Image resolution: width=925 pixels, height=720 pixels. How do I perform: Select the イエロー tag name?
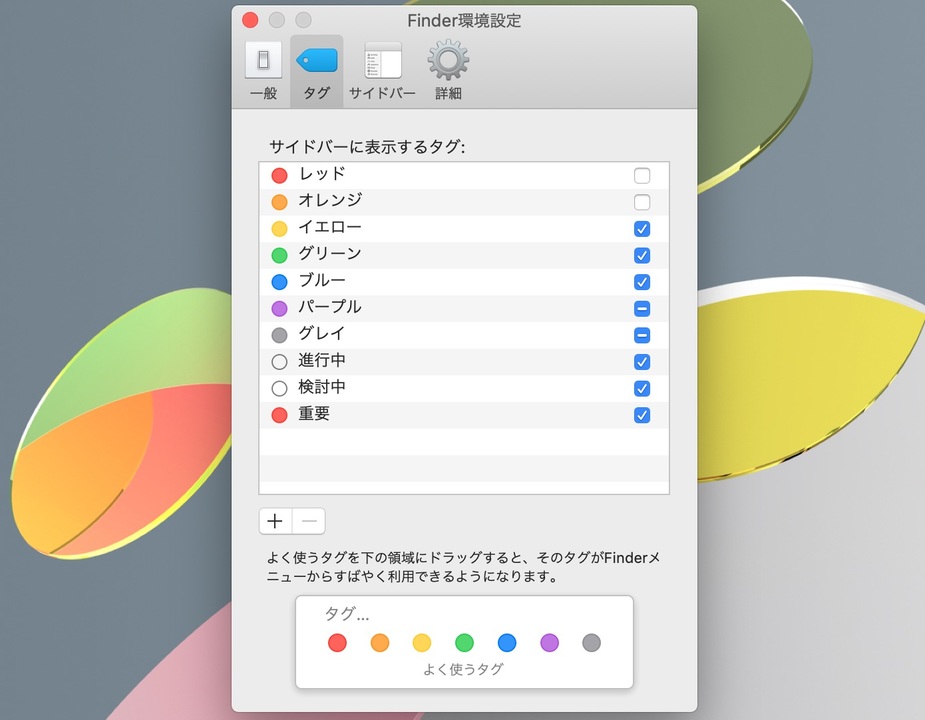point(329,227)
